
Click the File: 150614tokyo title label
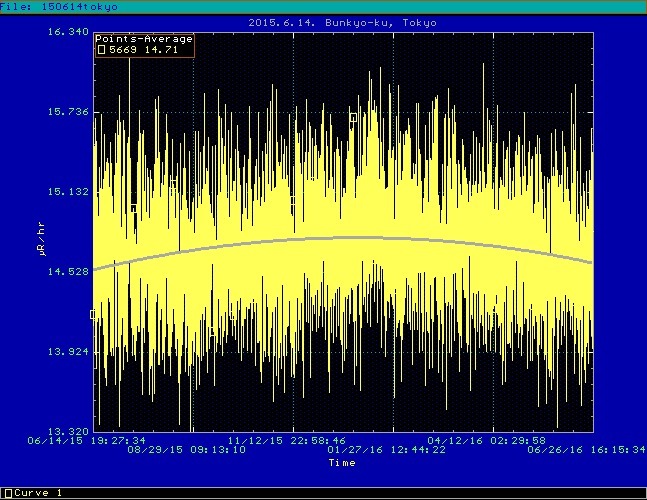click(x=59, y=7)
